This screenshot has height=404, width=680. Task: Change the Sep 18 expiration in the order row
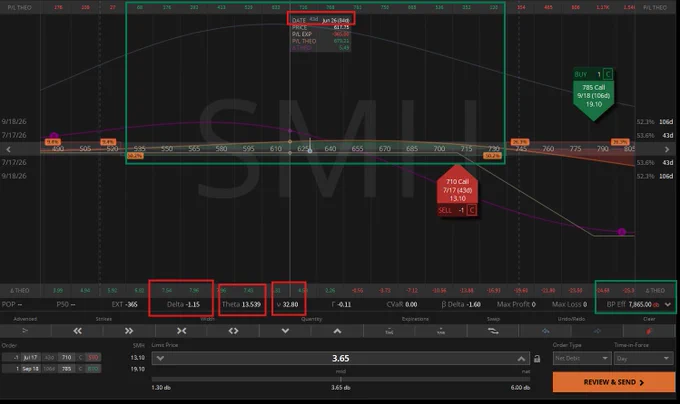click(x=30, y=369)
